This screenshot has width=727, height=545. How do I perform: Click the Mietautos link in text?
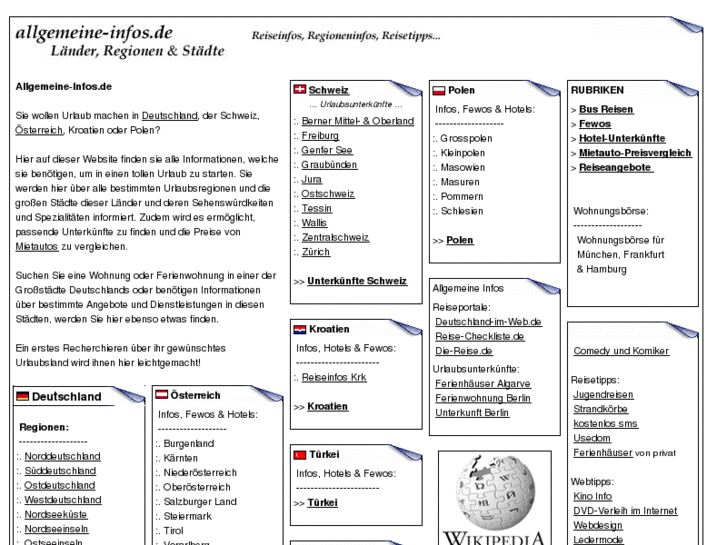click(x=37, y=246)
